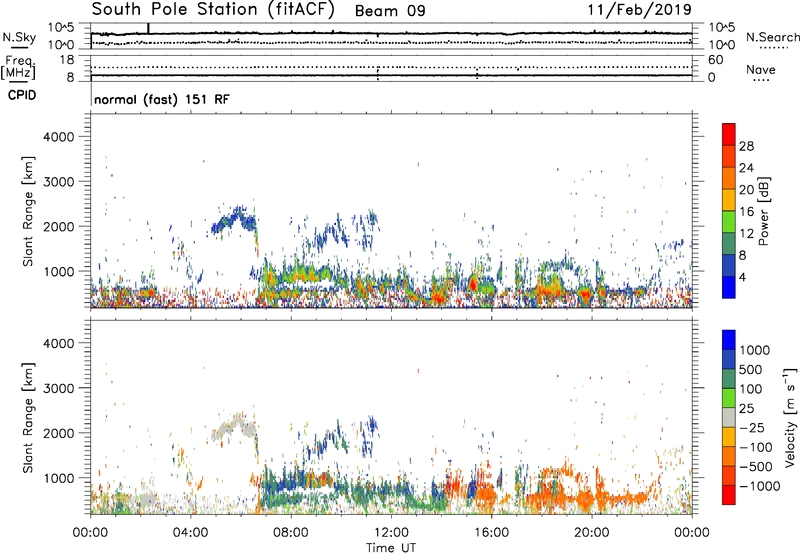Click the "Slant Range [km]" label of velocity panel
Viewport: 800px width, 554px height.
[28, 418]
